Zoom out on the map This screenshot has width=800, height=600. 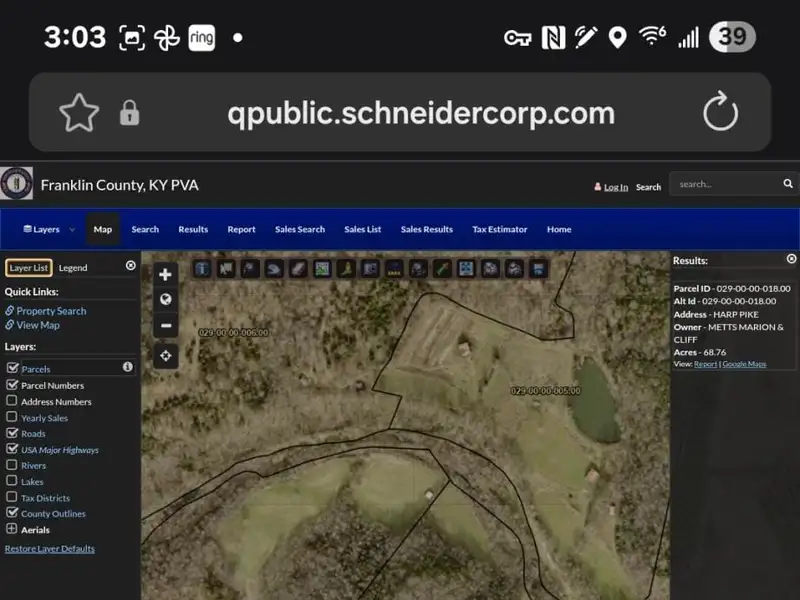pyautogui.click(x=166, y=325)
